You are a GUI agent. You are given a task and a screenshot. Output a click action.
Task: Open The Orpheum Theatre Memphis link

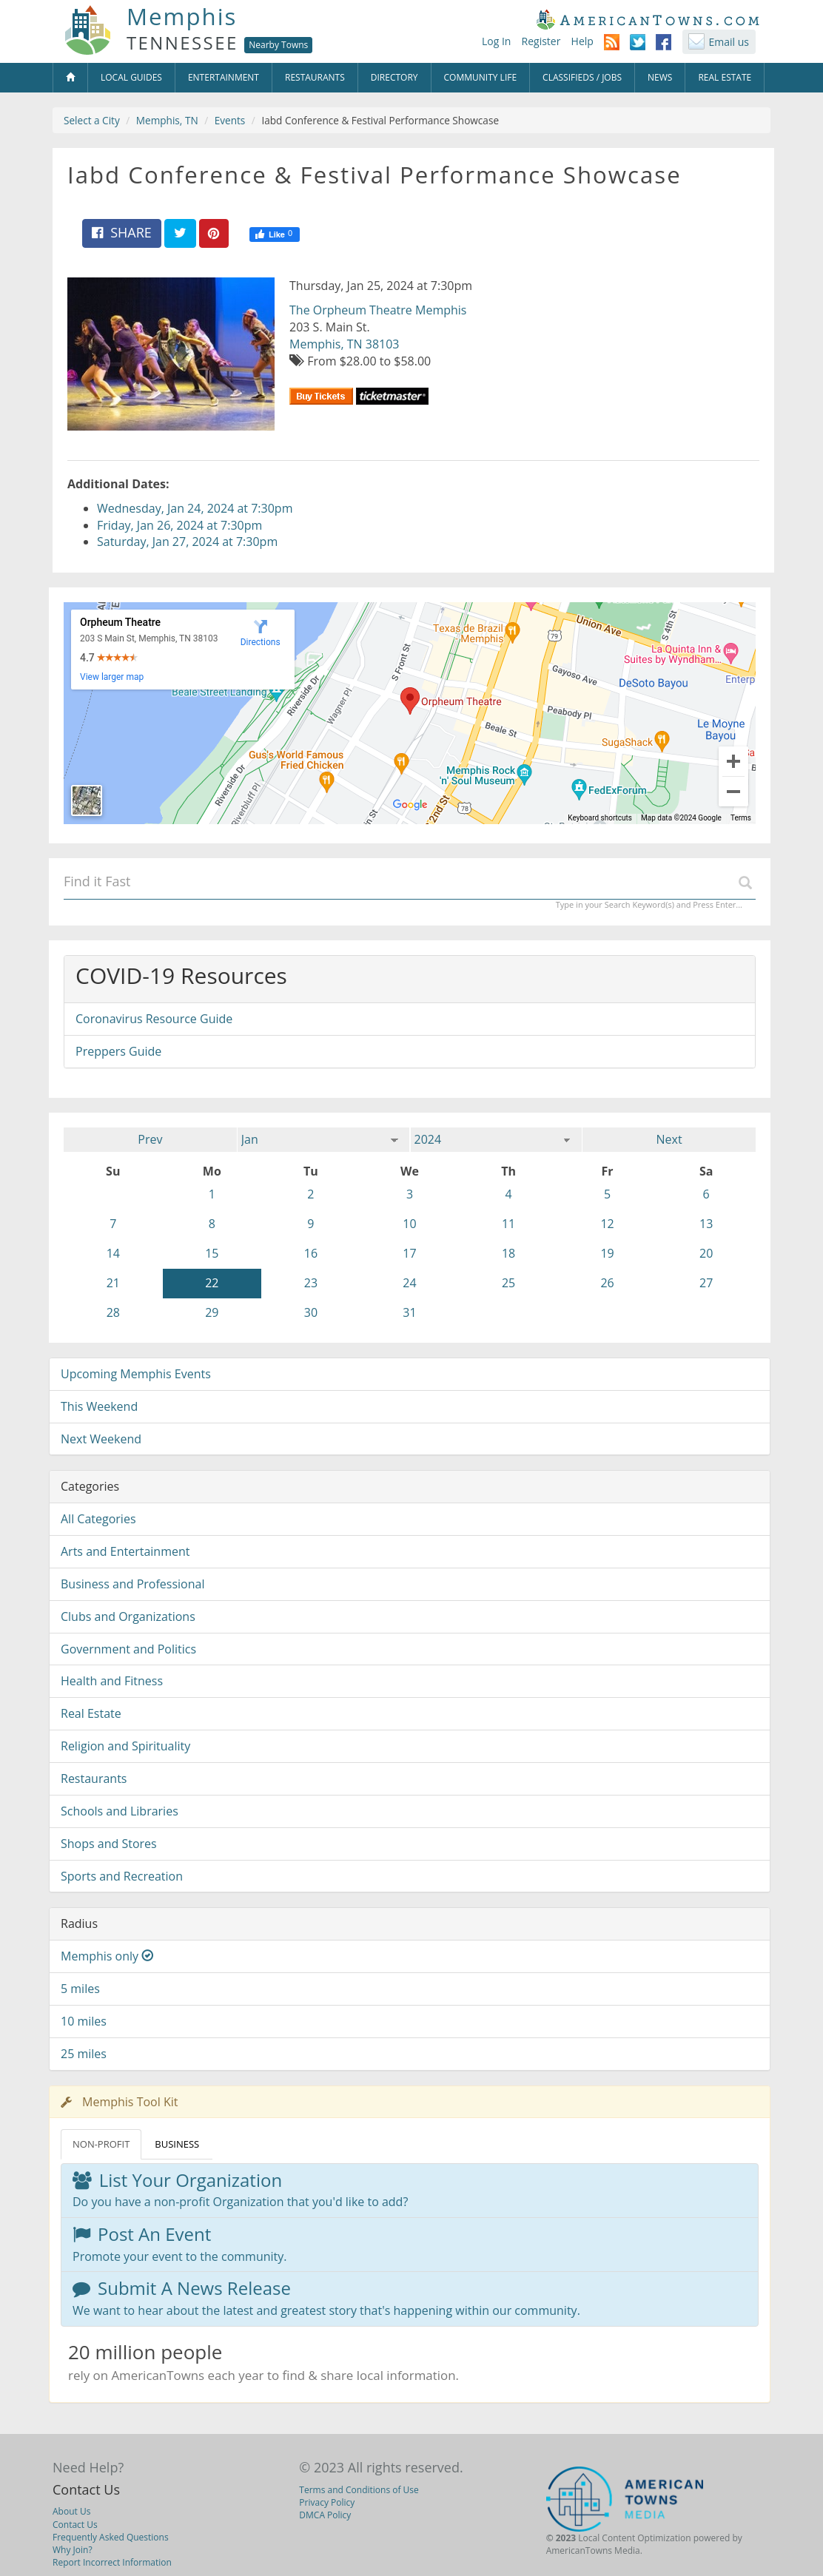tap(378, 310)
